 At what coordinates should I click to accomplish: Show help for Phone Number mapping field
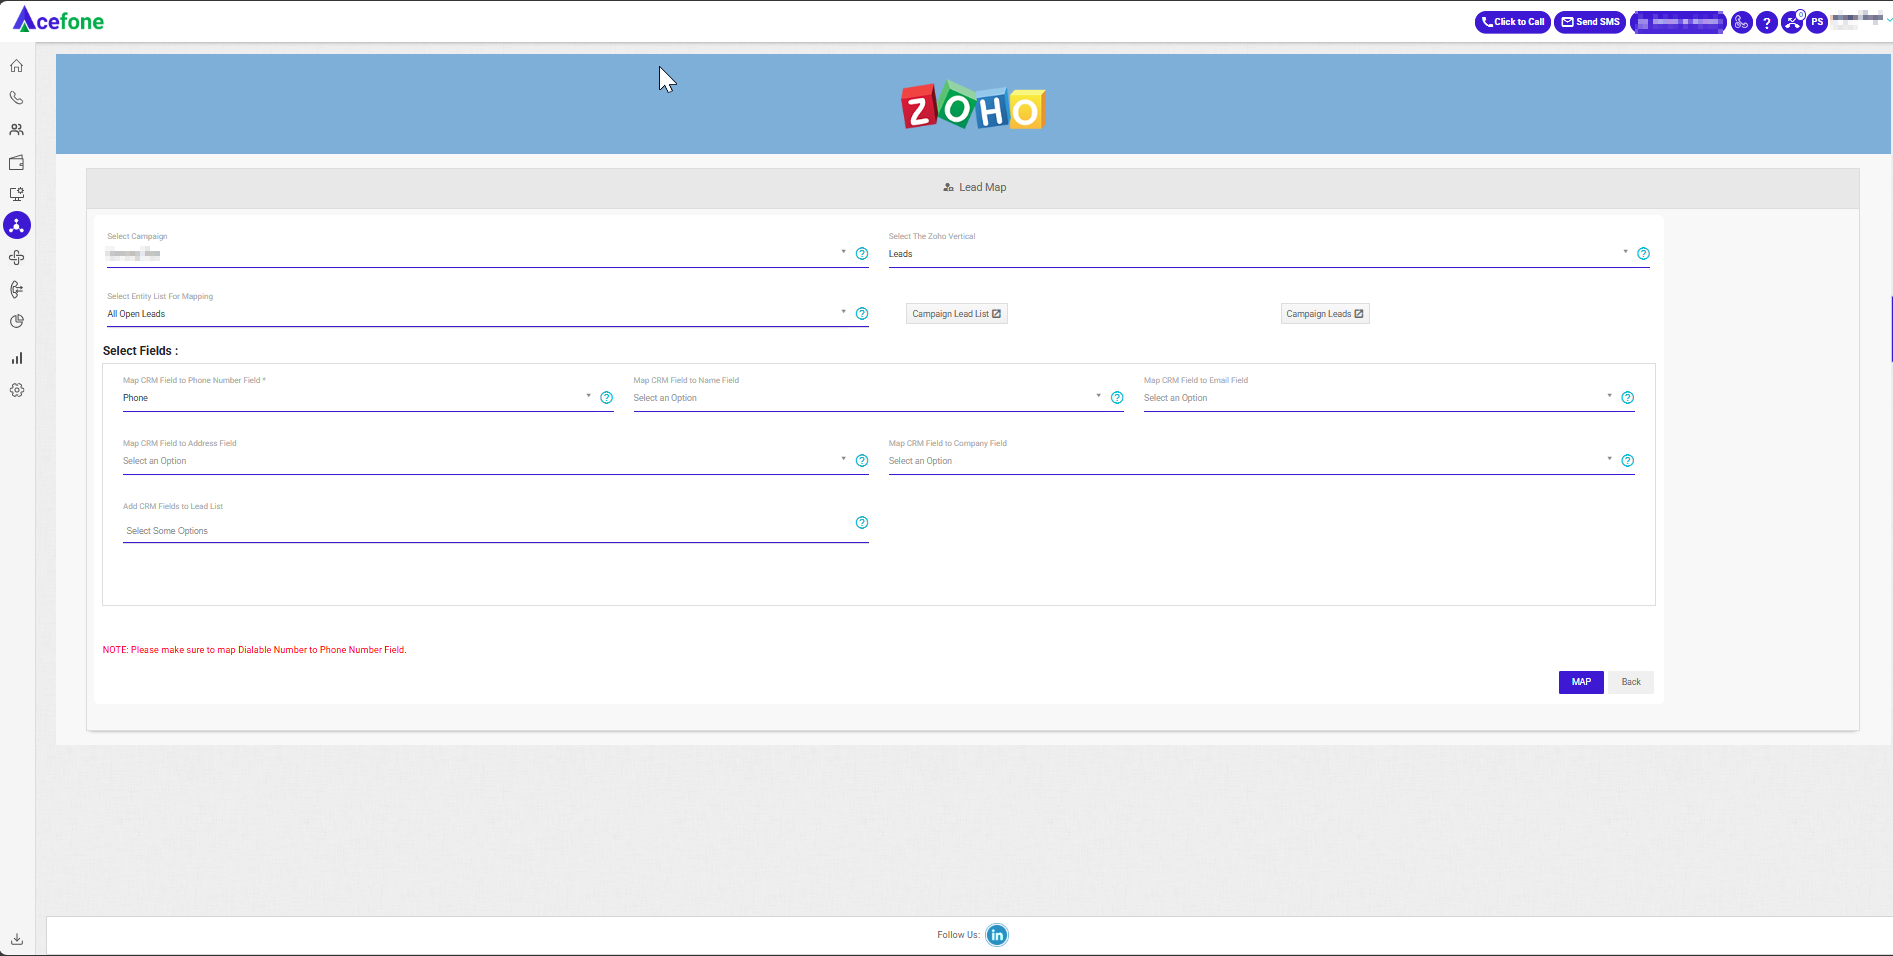click(606, 398)
